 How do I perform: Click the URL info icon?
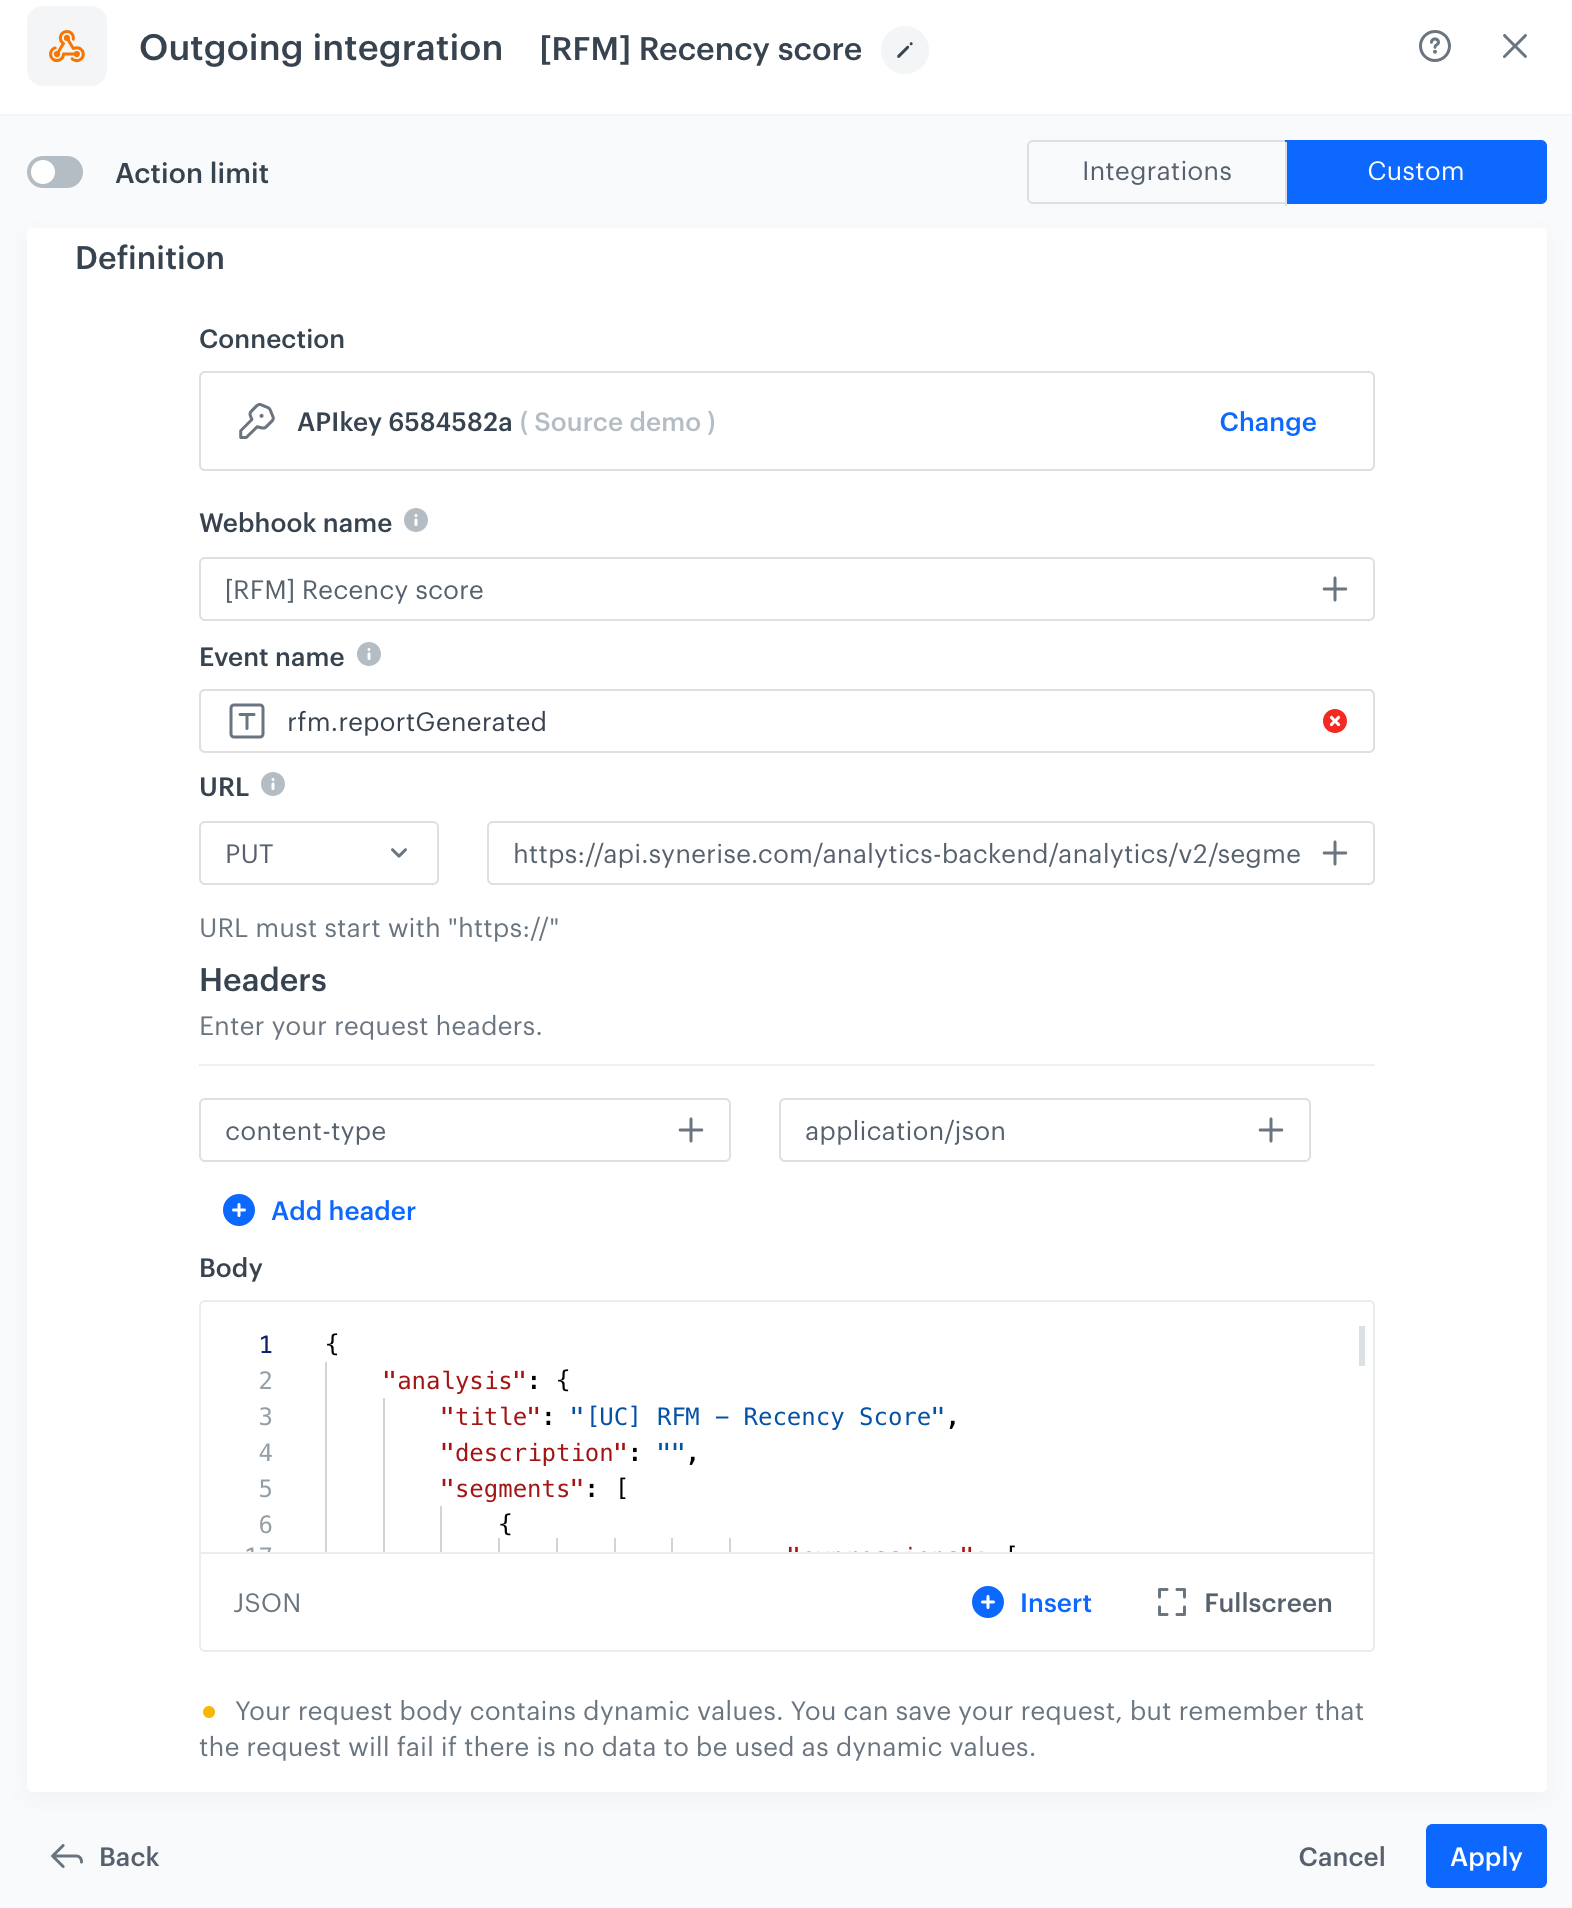[273, 784]
